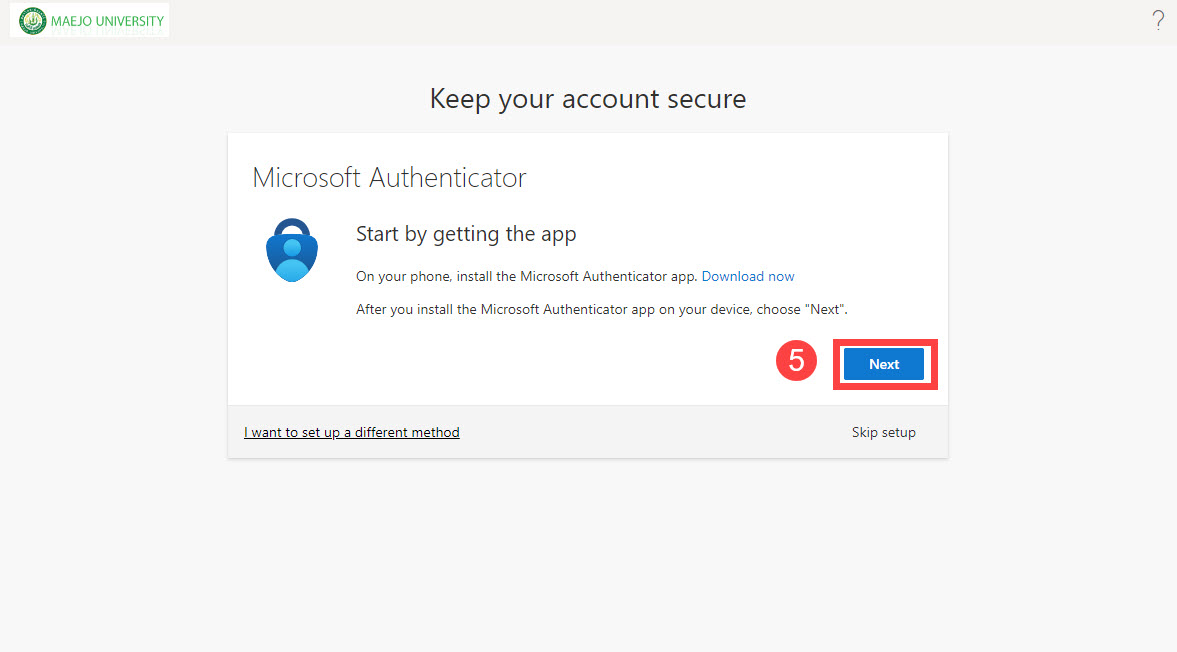
Task: Select Skip setup
Action: pyautogui.click(x=883, y=433)
